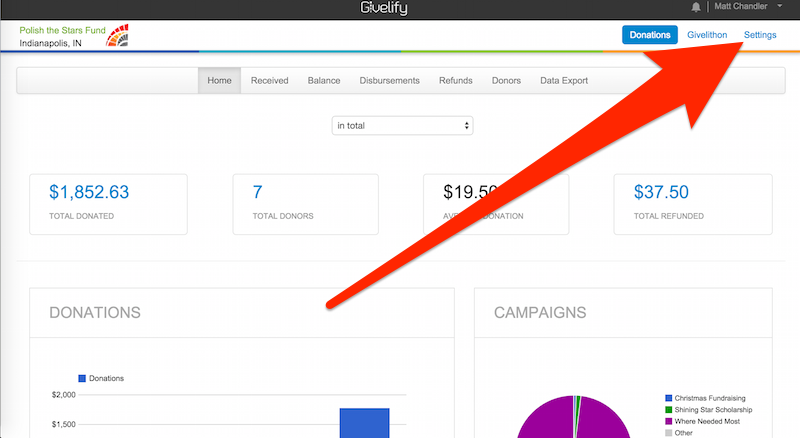
Task: Open the Refunds tab
Action: [455, 81]
